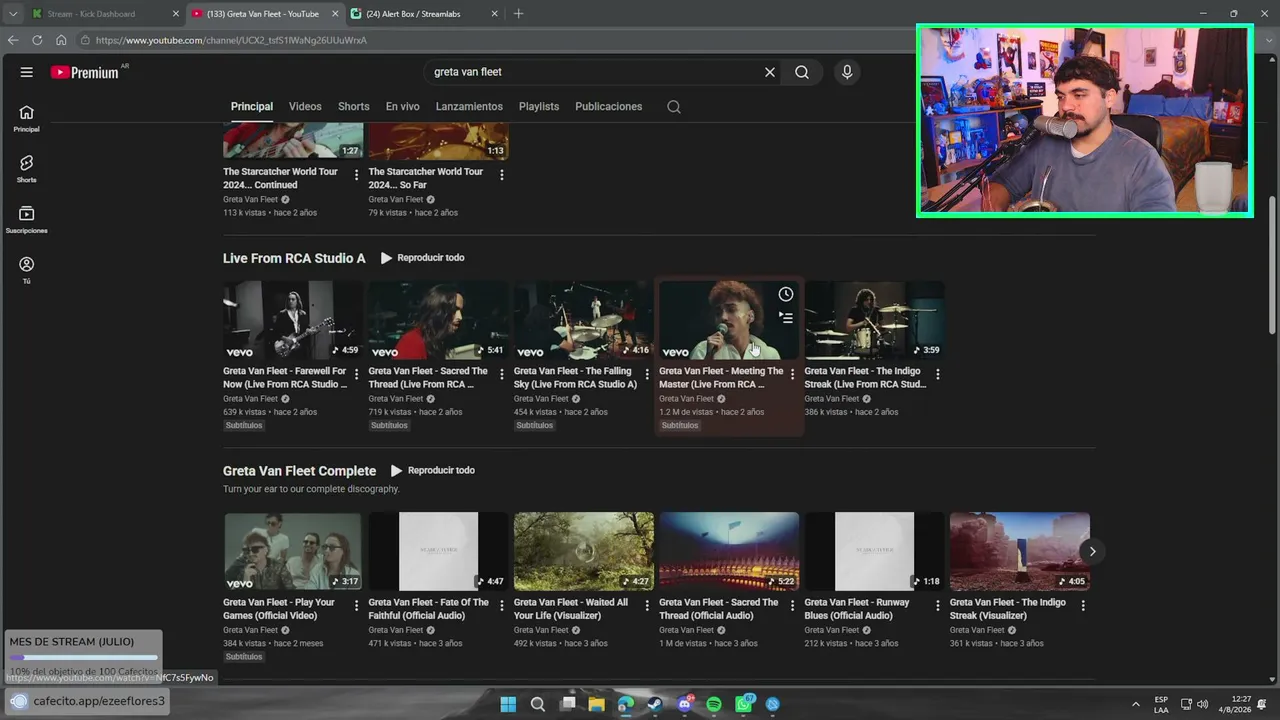Open the volume control in the system tray
This screenshot has width=1280, height=720.
point(1202,704)
